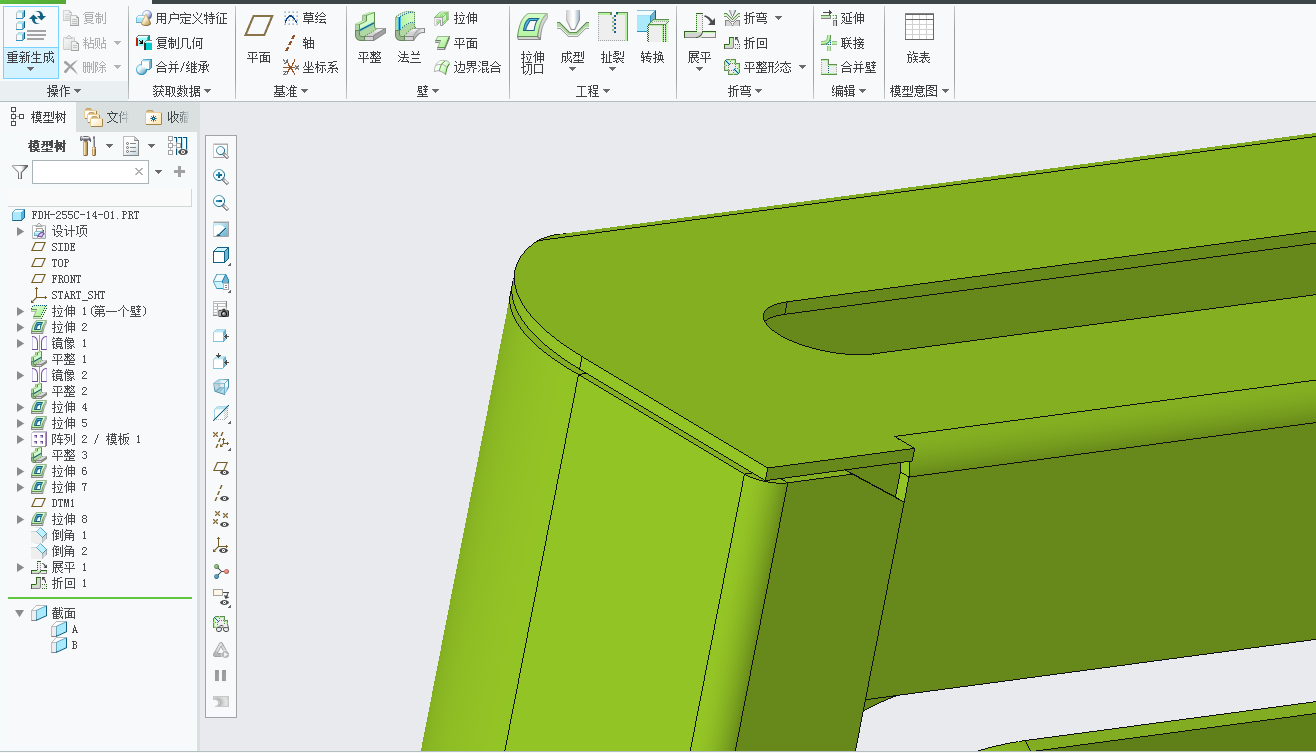Expand the 设计项 tree node
The width and height of the screenshot is (1316, 753).
(x=20, y=231)
